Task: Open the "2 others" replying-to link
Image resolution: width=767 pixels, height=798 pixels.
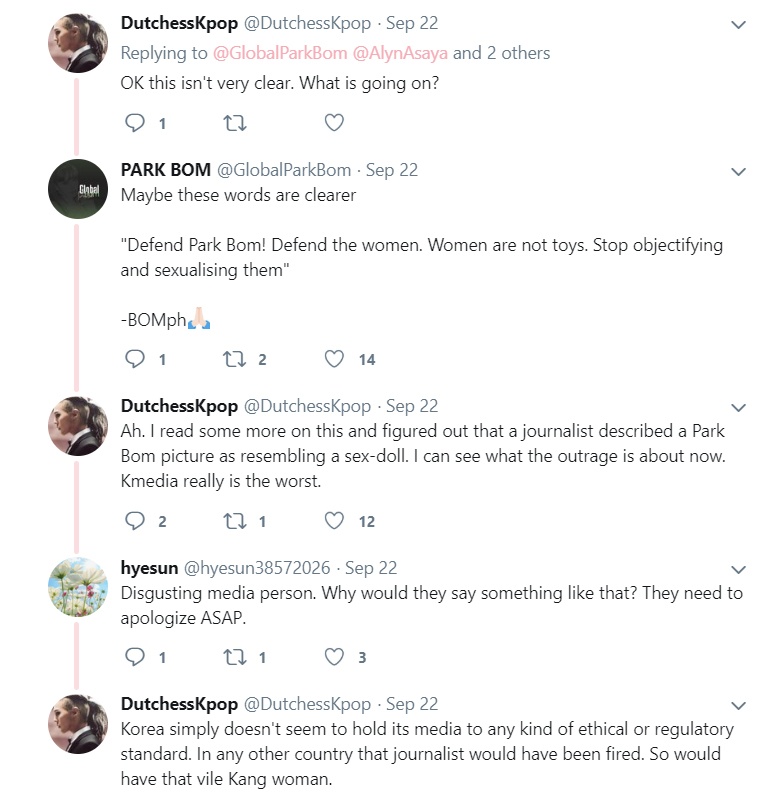Action: pyautogui.click(x=518, y=52)
